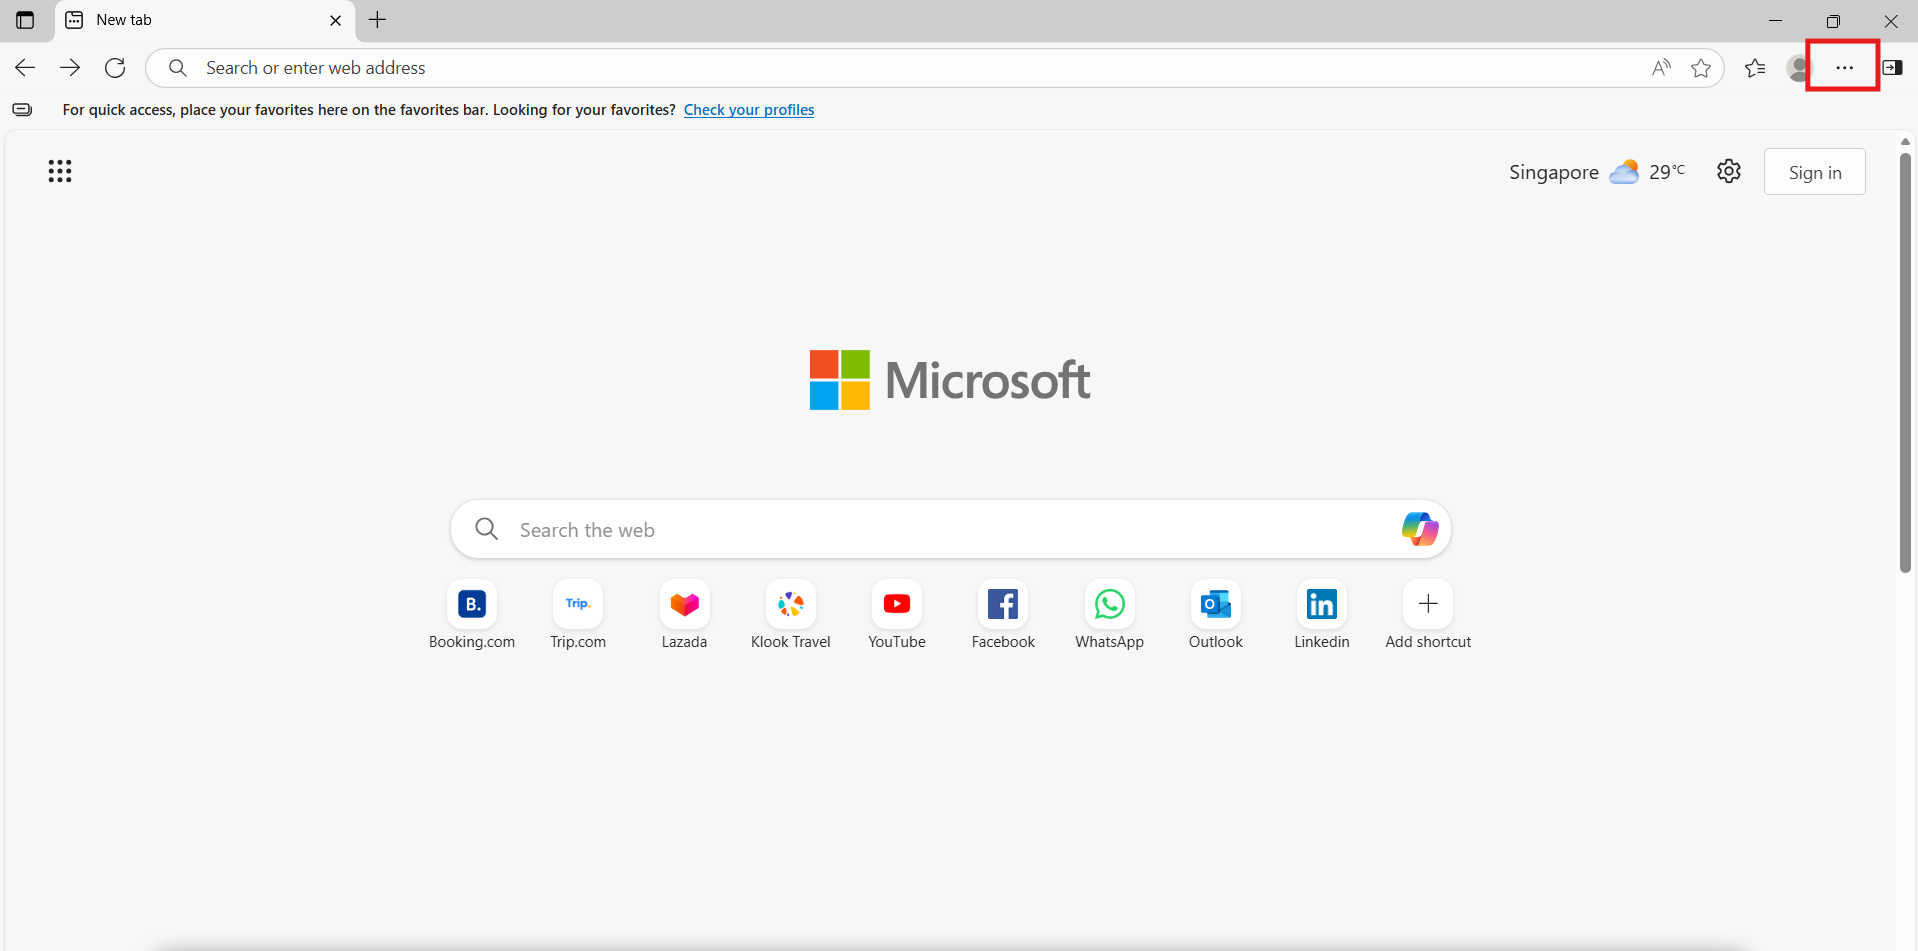
Task: Open the Favorites hub icon
Action: coord(1755,68)
